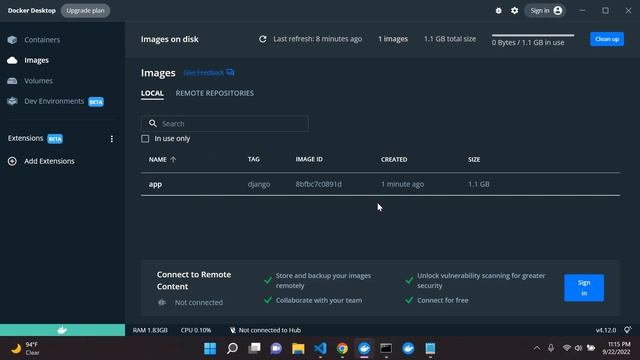640x360 pixels.
Task: Click the Upgrade plan button
Action: (85, 11)
